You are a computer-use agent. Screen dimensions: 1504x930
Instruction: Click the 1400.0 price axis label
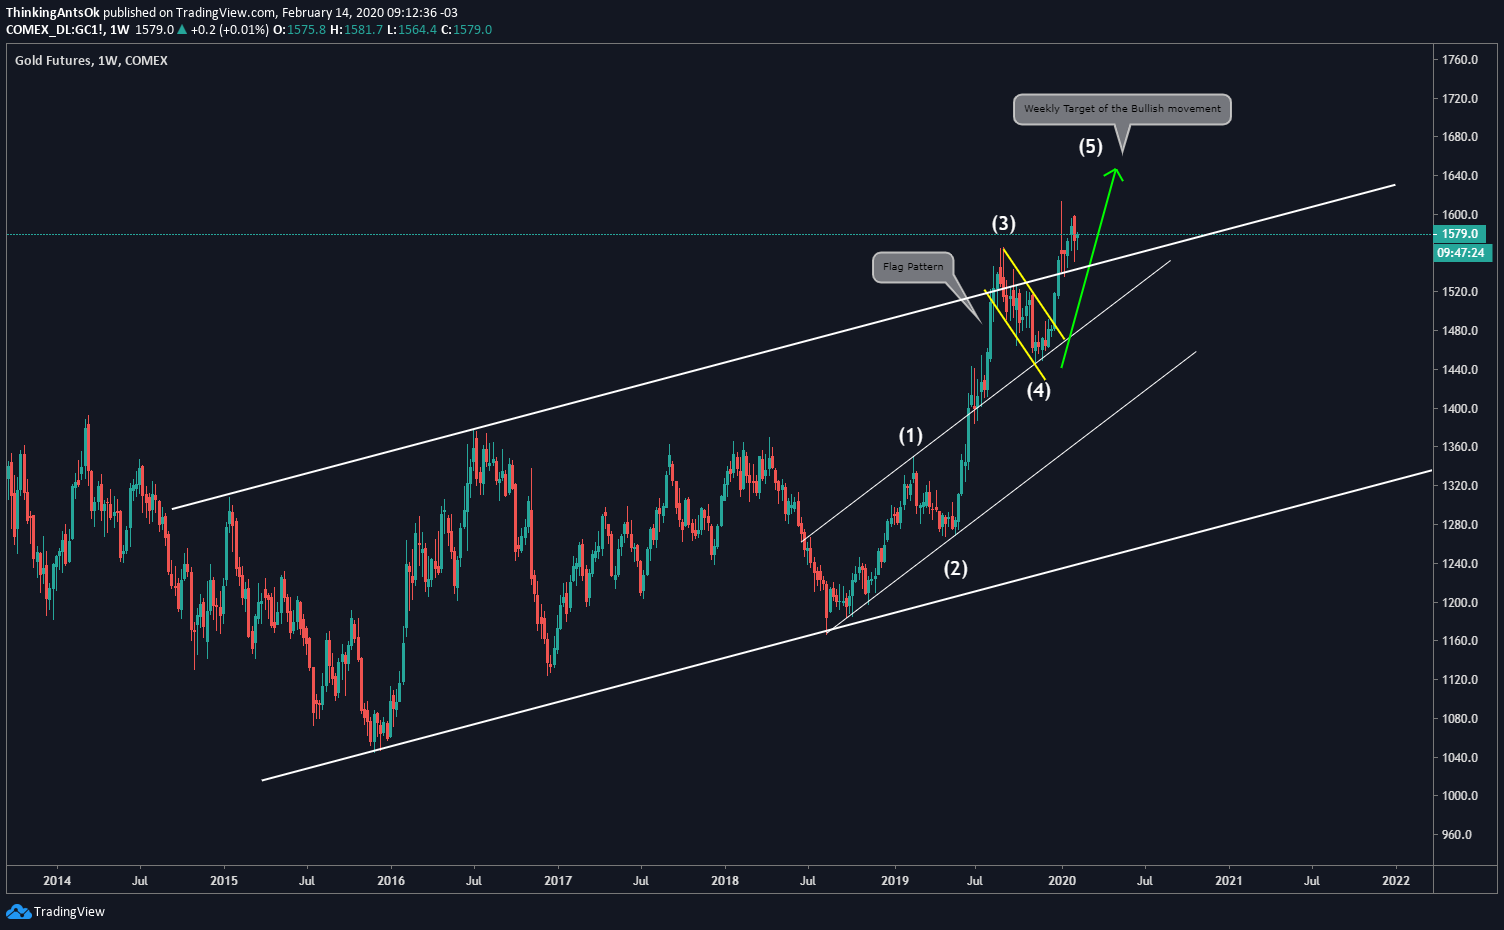1460,409
